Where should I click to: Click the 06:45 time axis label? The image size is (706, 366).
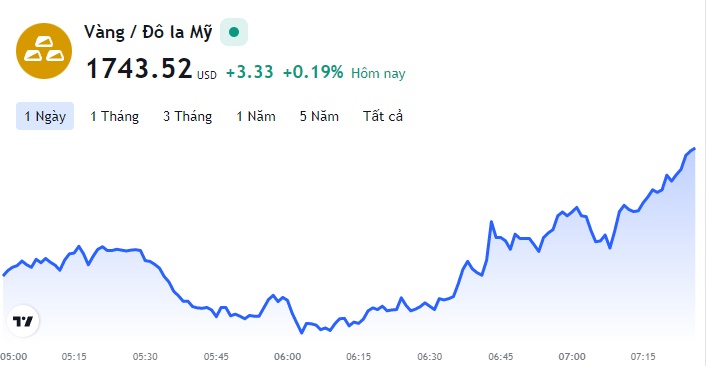[501, 357]
